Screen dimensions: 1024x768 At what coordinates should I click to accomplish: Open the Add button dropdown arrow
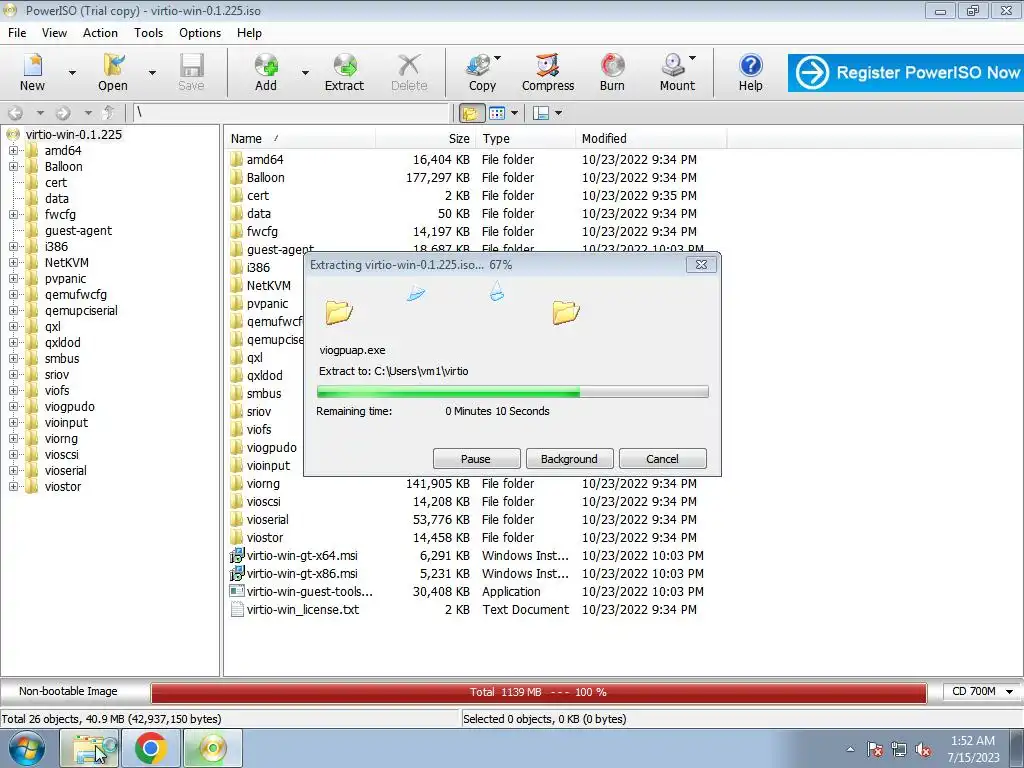(305, 73)
